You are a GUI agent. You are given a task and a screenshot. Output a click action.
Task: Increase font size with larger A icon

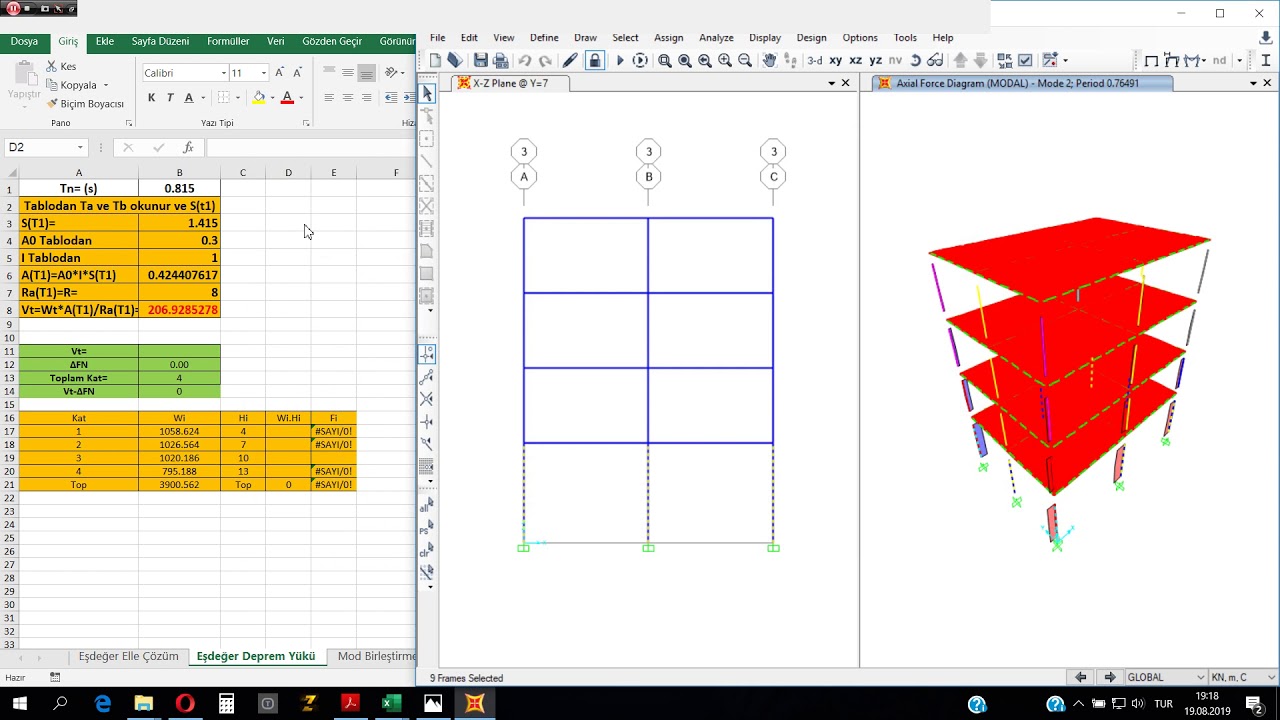pyautogui.click(x=279, y=73)
